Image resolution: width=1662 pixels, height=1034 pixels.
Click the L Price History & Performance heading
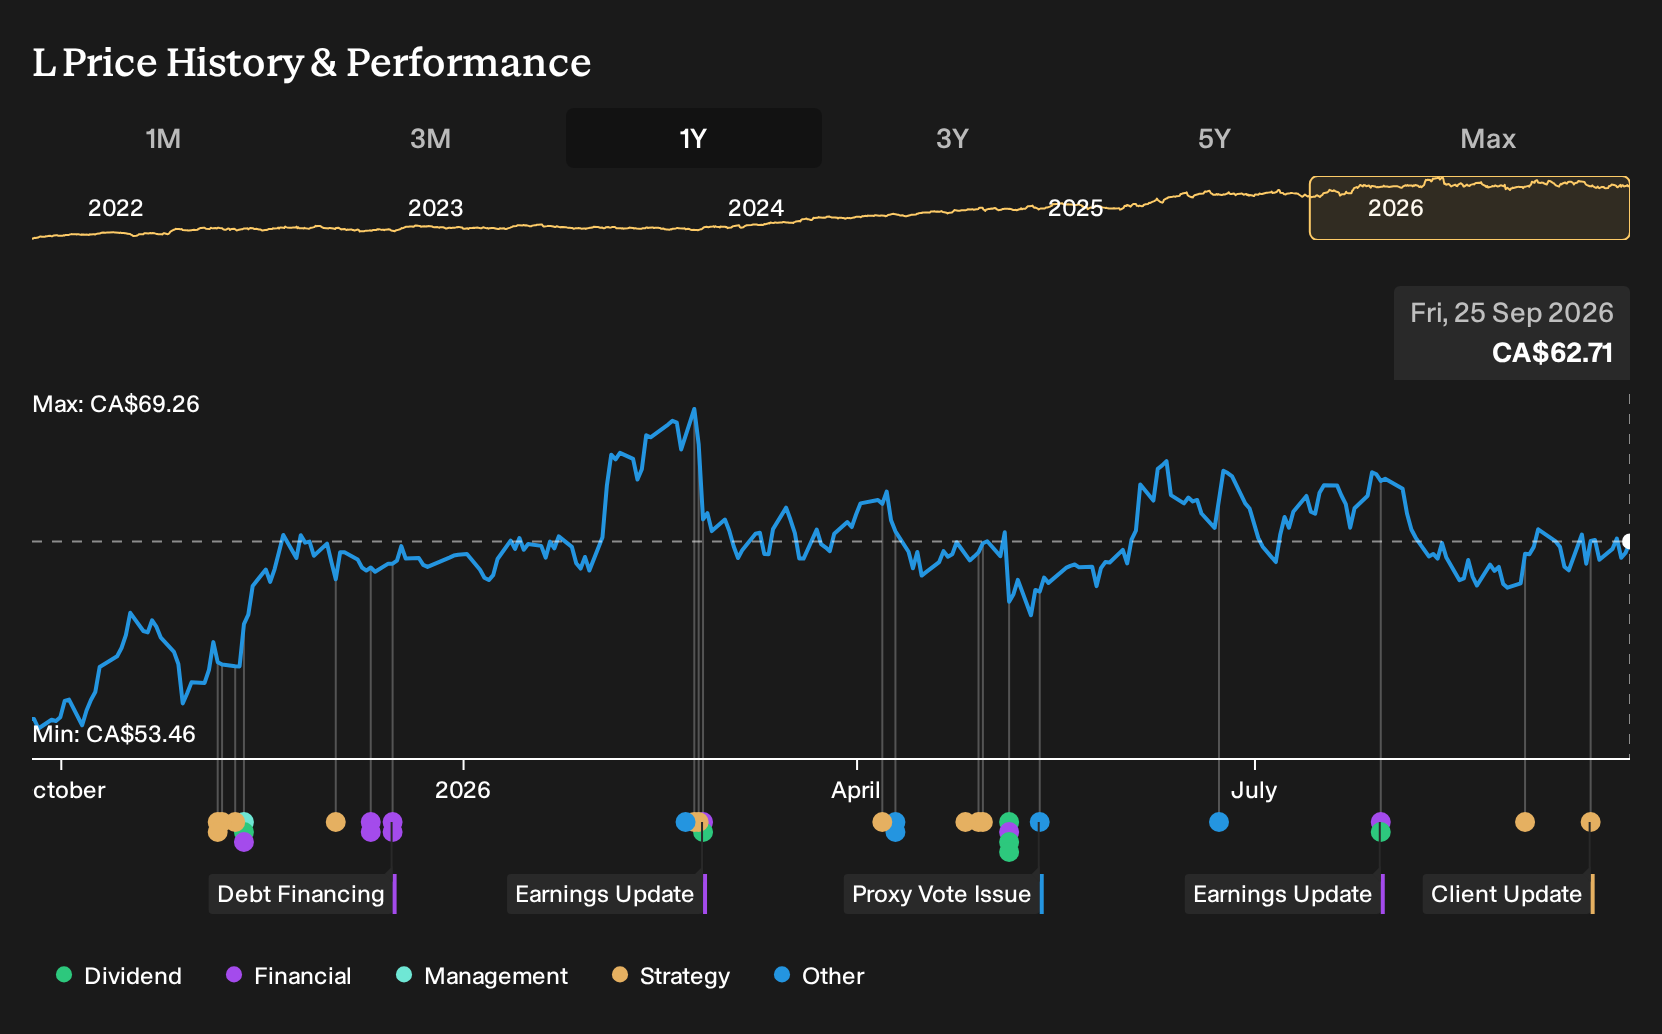[x=312, y=63]
